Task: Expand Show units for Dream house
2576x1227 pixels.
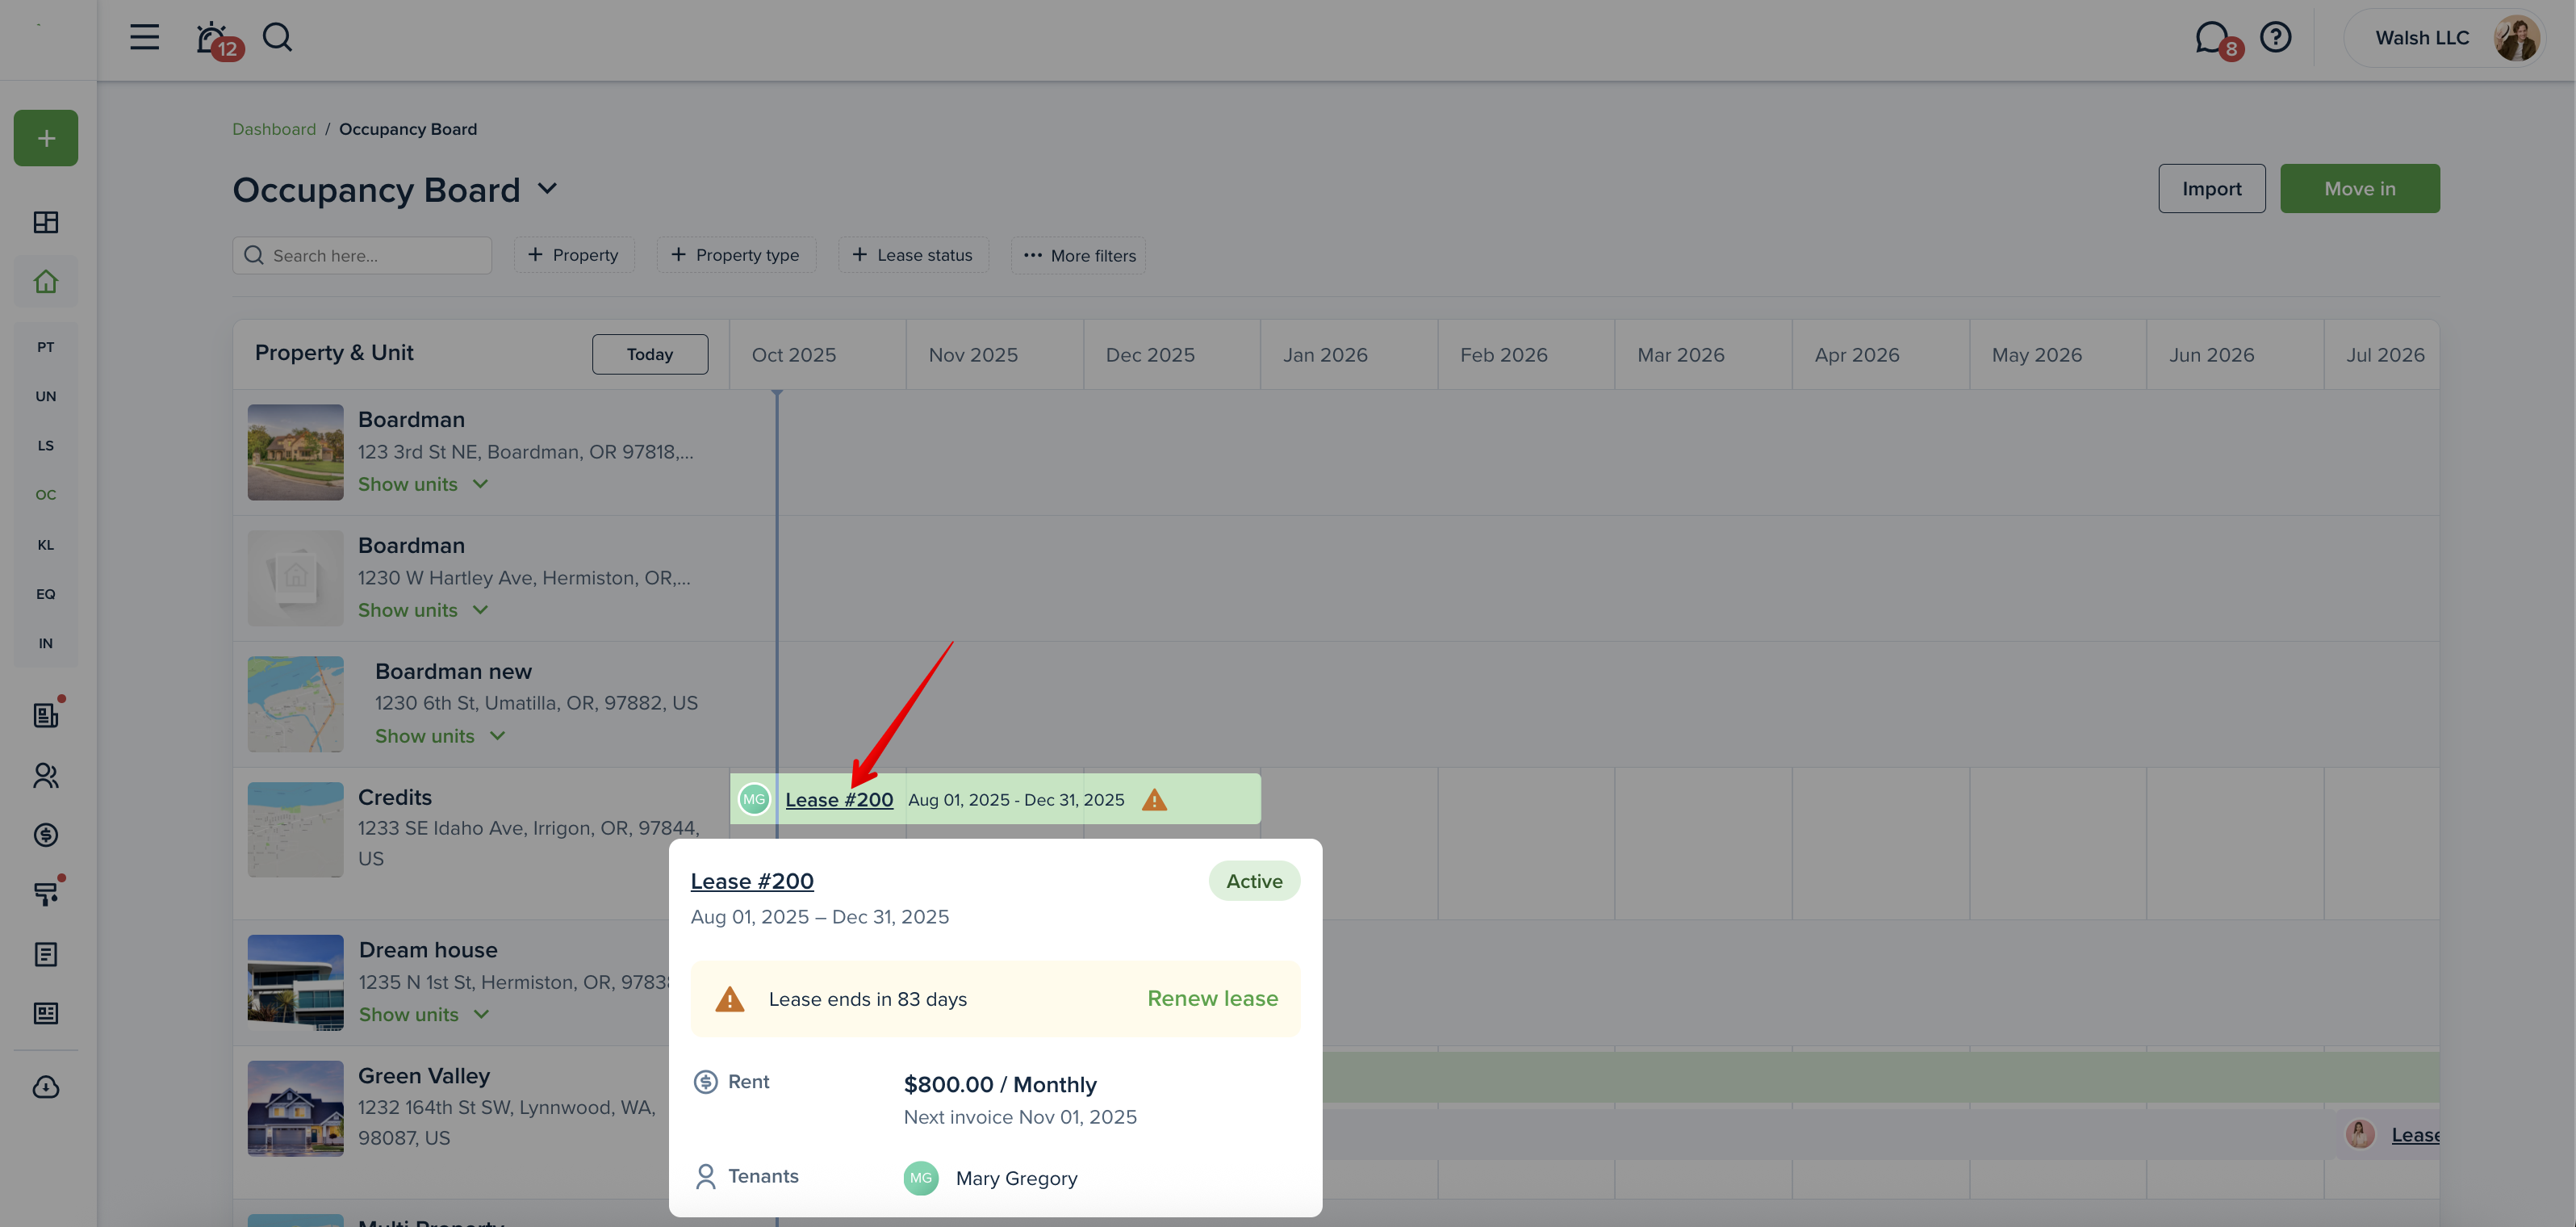Action: [424, 1014]
